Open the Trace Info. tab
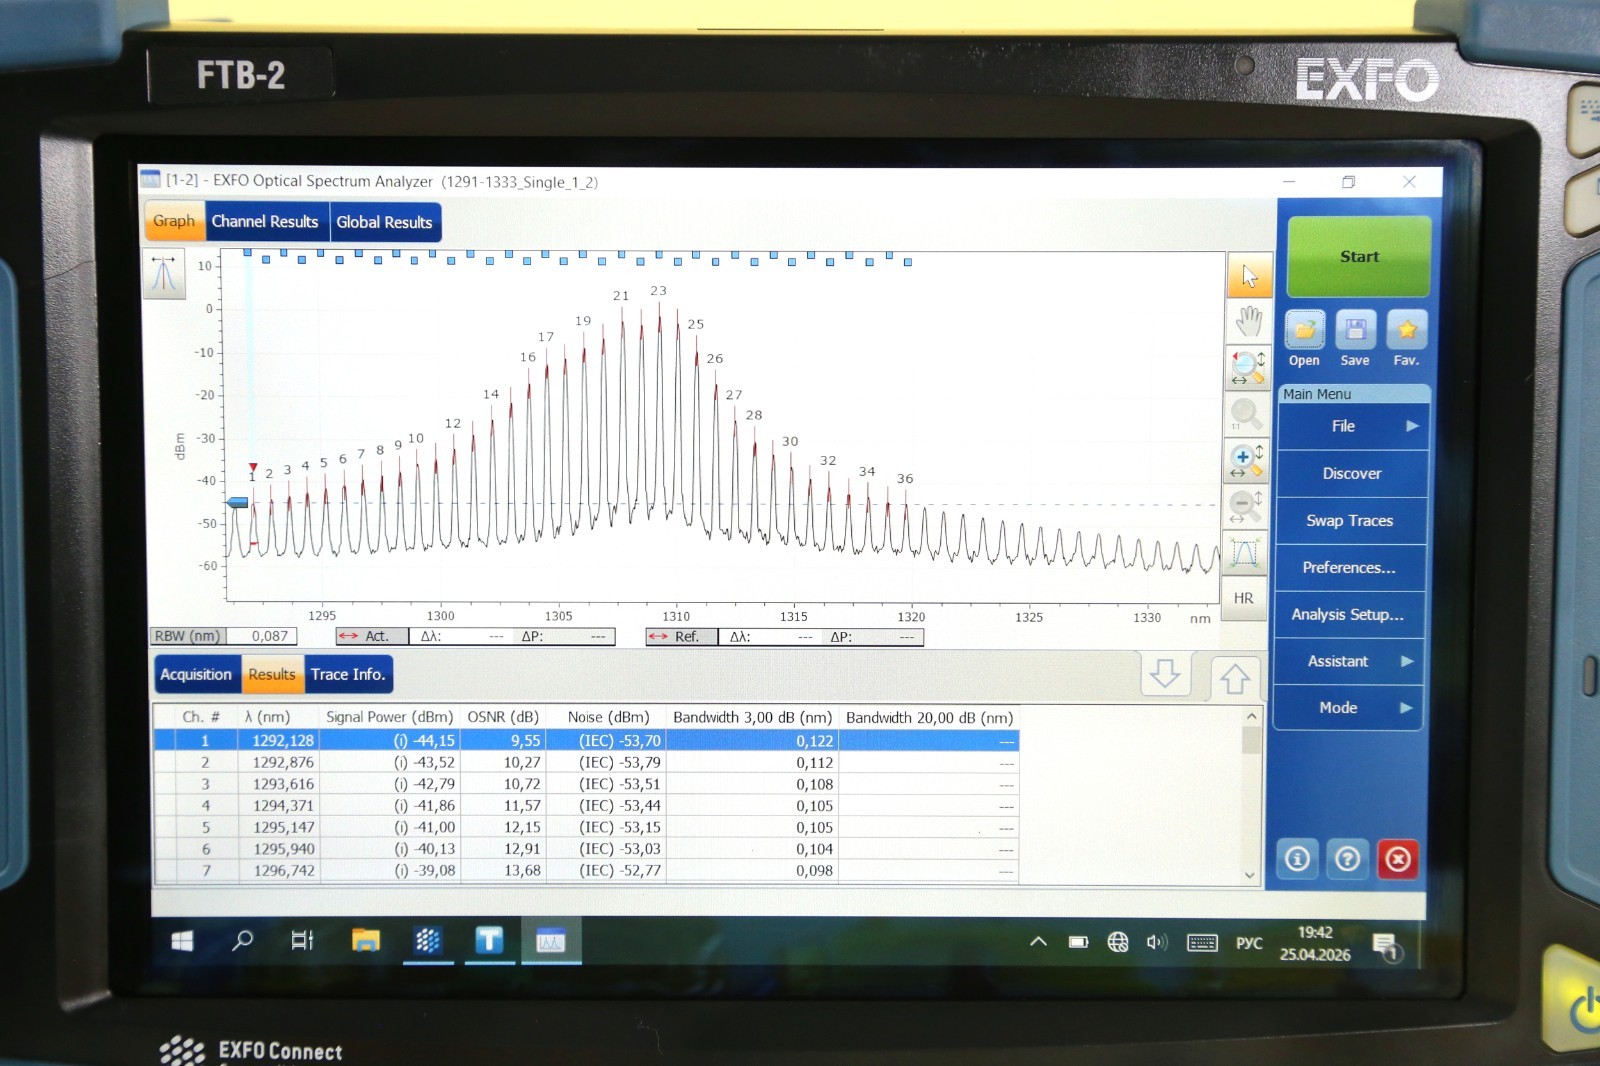Screen dimensions: 1600x1066 (348, 675)
